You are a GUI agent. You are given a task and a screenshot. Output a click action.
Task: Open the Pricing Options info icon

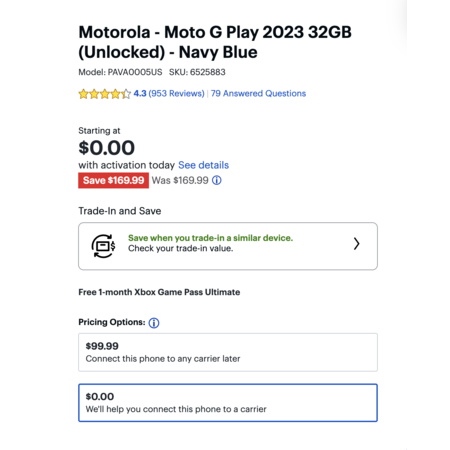[x=154, y=323]
